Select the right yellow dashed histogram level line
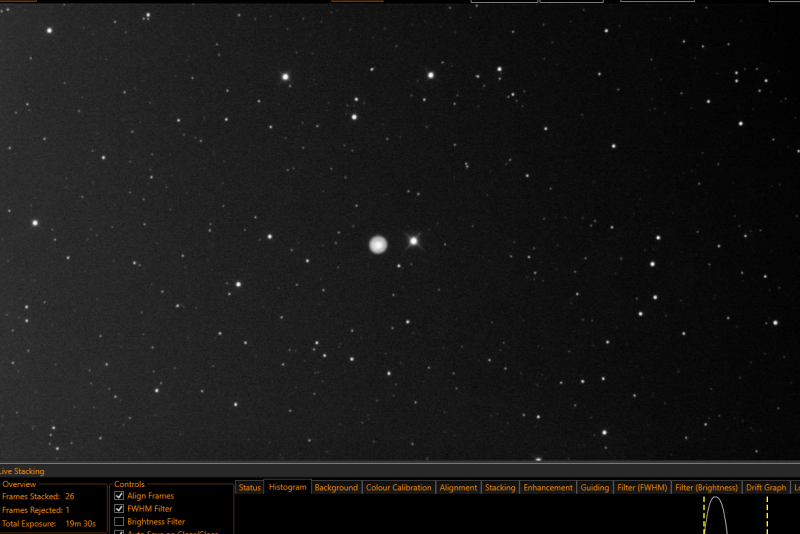 tap(767, 515)
